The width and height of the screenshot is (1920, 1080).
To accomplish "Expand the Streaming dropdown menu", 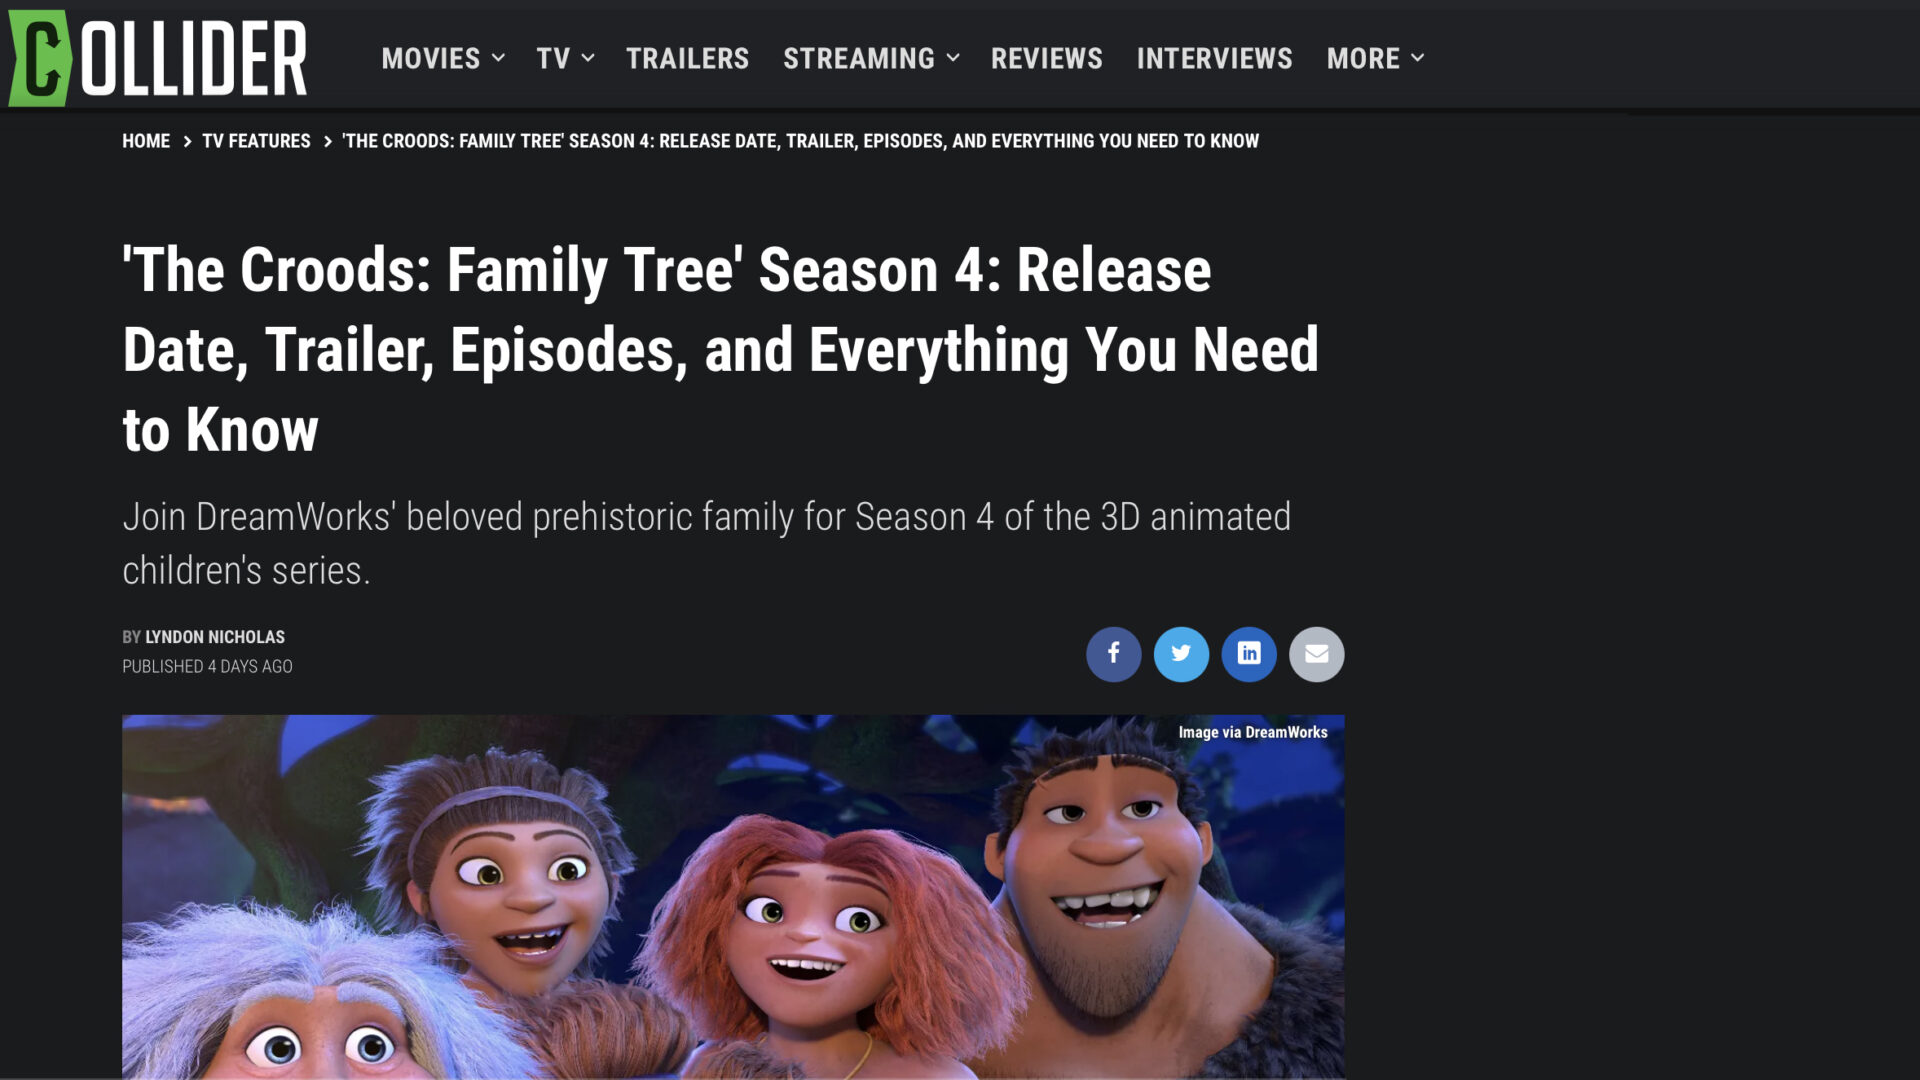I will click(x=871, y=58).
